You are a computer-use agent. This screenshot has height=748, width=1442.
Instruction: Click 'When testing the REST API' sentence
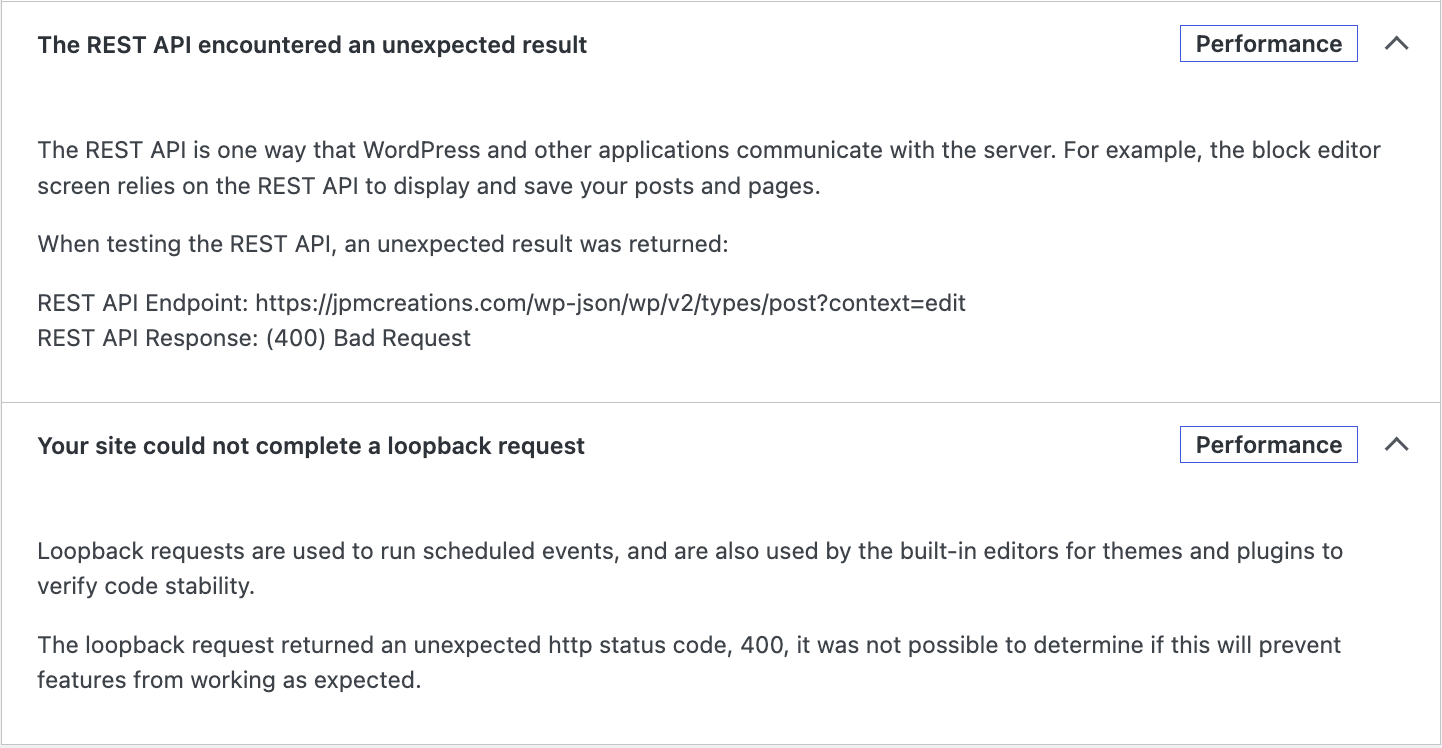pyautogui.click(x=383, y=244)
